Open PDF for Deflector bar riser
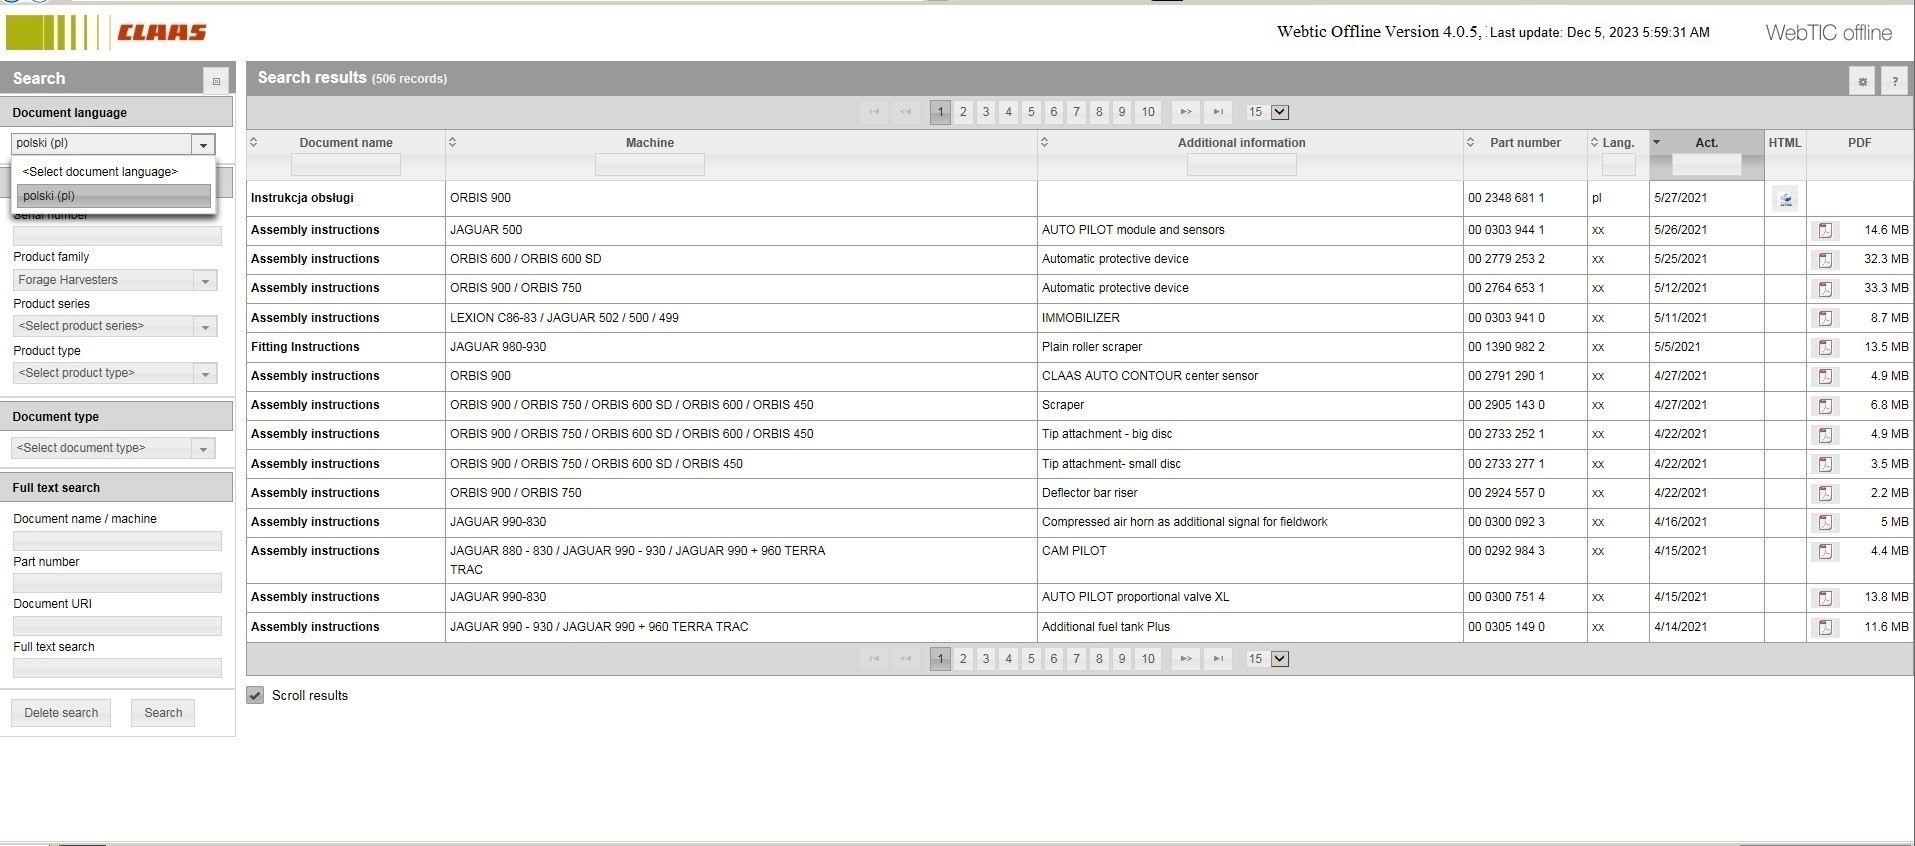Viewport: 1915px width, 846px height. click(x=1825, y=493)
